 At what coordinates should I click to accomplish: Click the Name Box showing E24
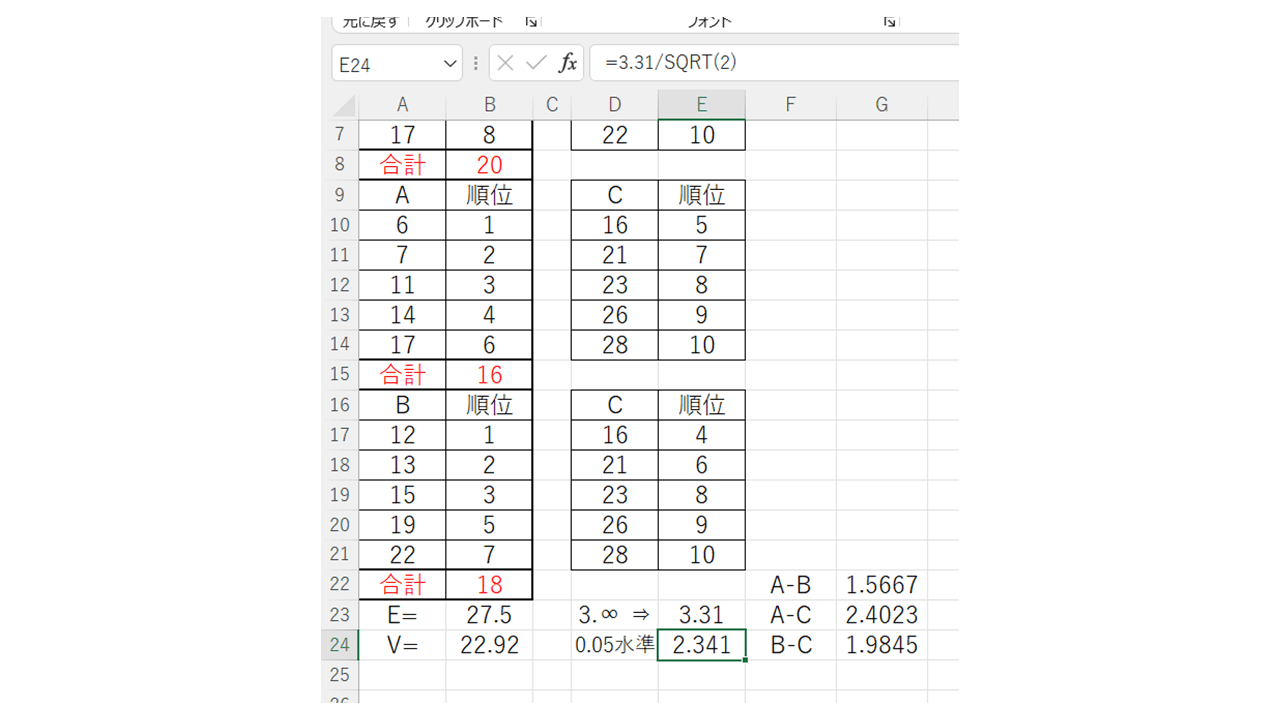click(x=385, y=64)
